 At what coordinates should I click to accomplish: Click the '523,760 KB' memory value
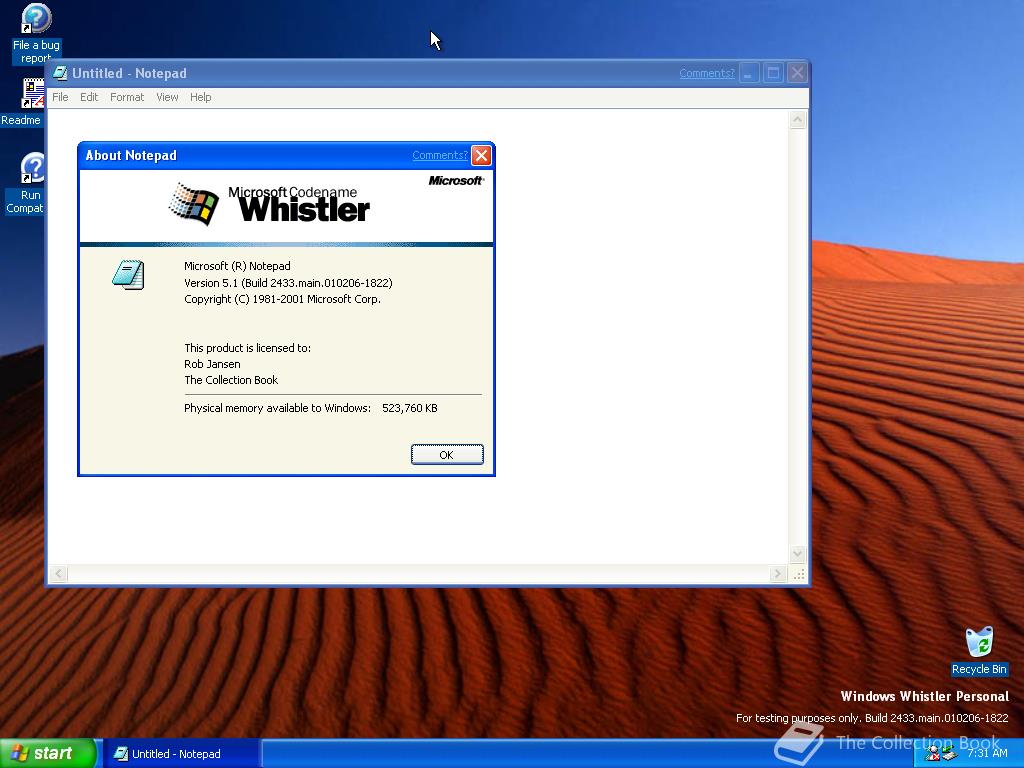point(409,408)
